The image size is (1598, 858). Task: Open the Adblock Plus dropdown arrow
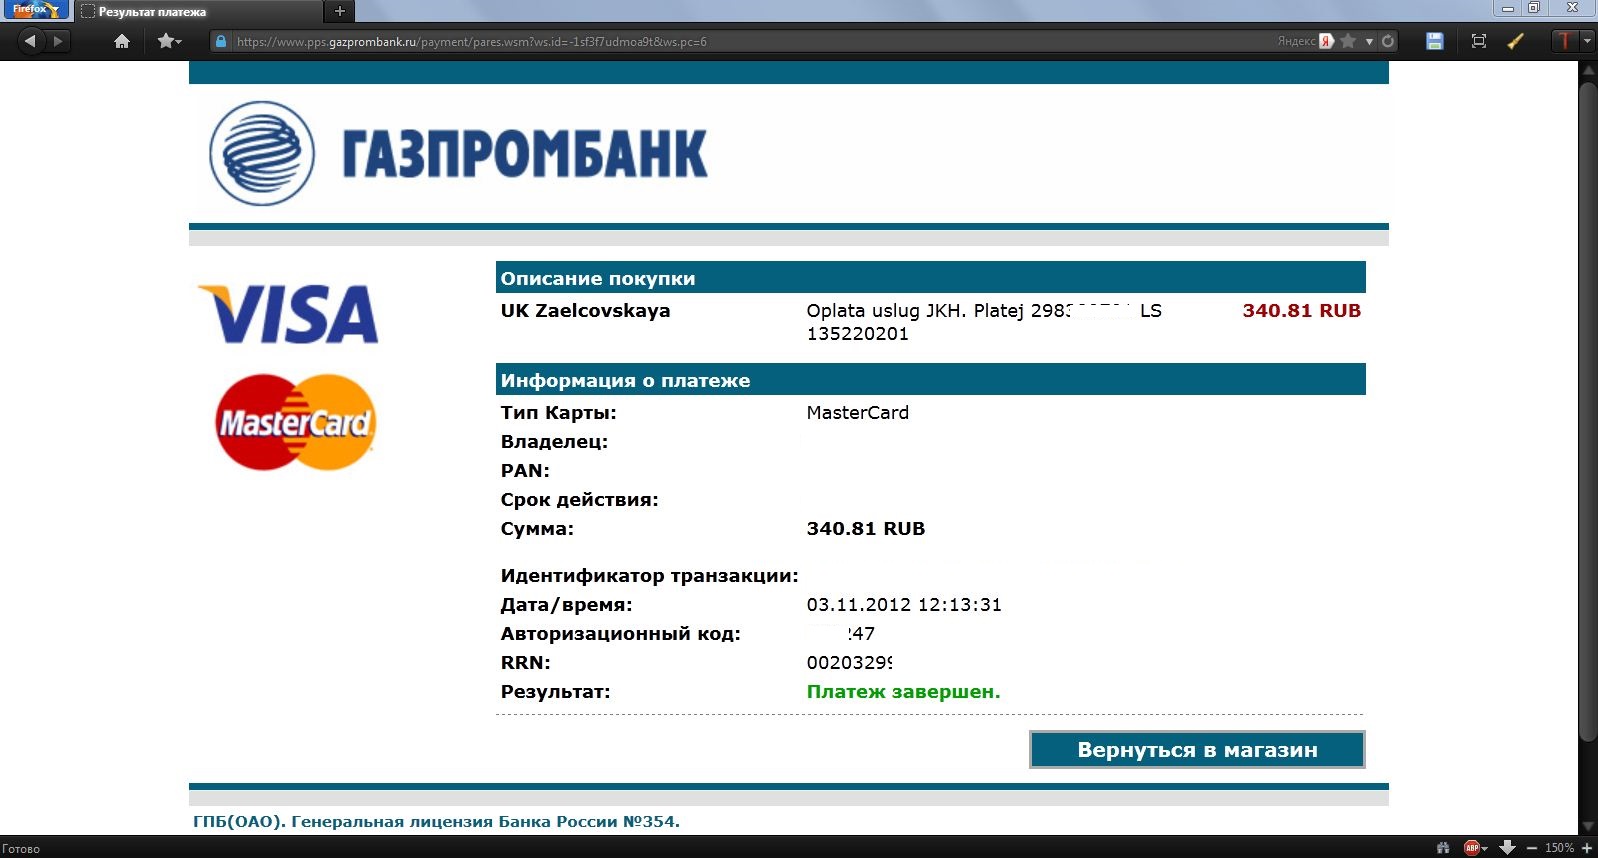pos(1485,849)
